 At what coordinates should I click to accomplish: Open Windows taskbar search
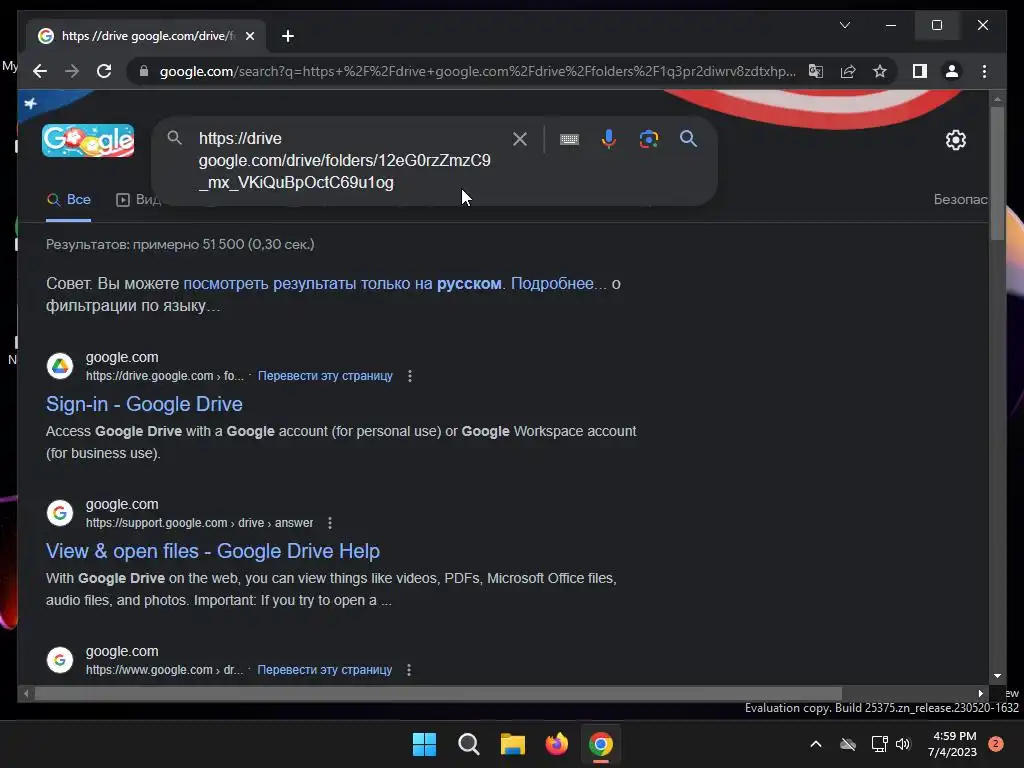pyautogui.click(x=468, y=744)
